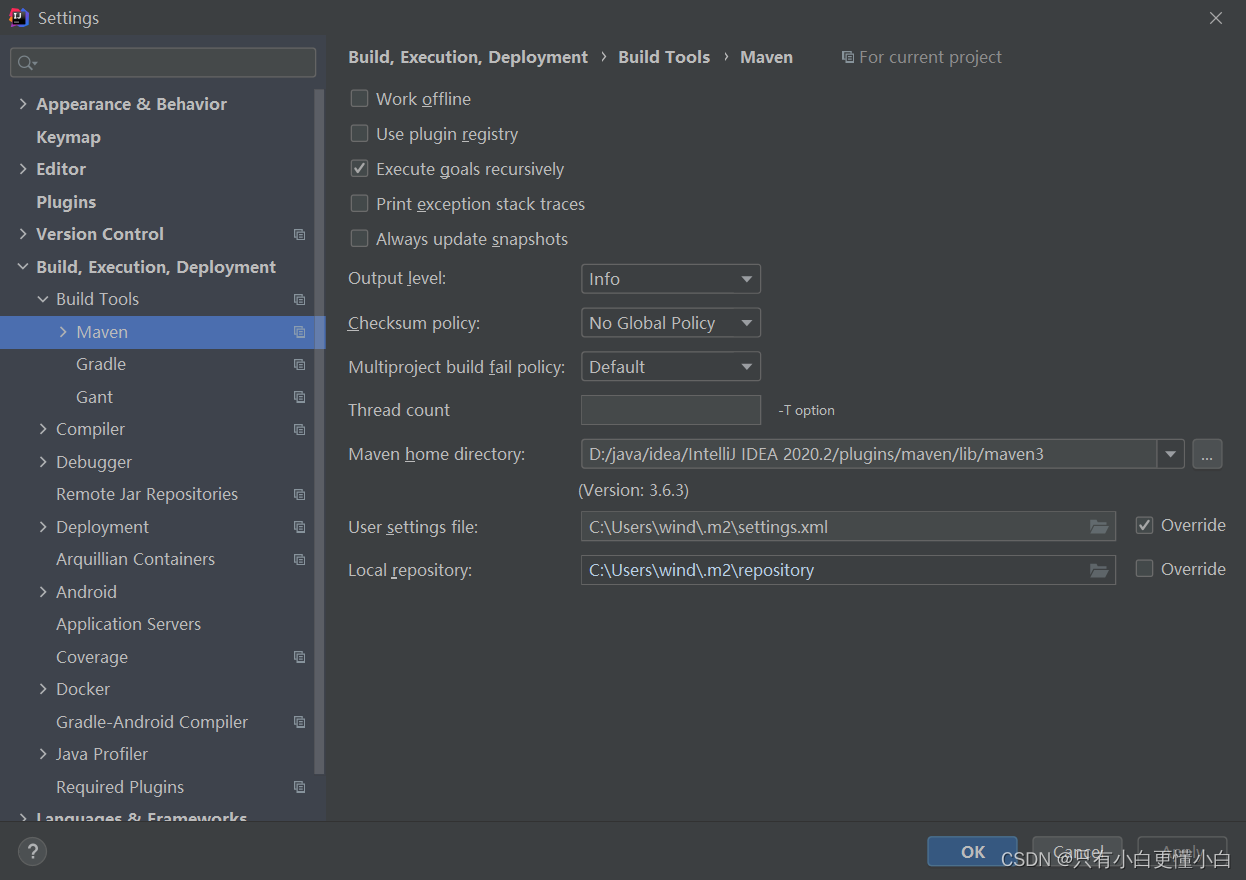Click the -T option label
Image resolution: width=1246 pixels, height=880 pixels.
tap(806, 410)
